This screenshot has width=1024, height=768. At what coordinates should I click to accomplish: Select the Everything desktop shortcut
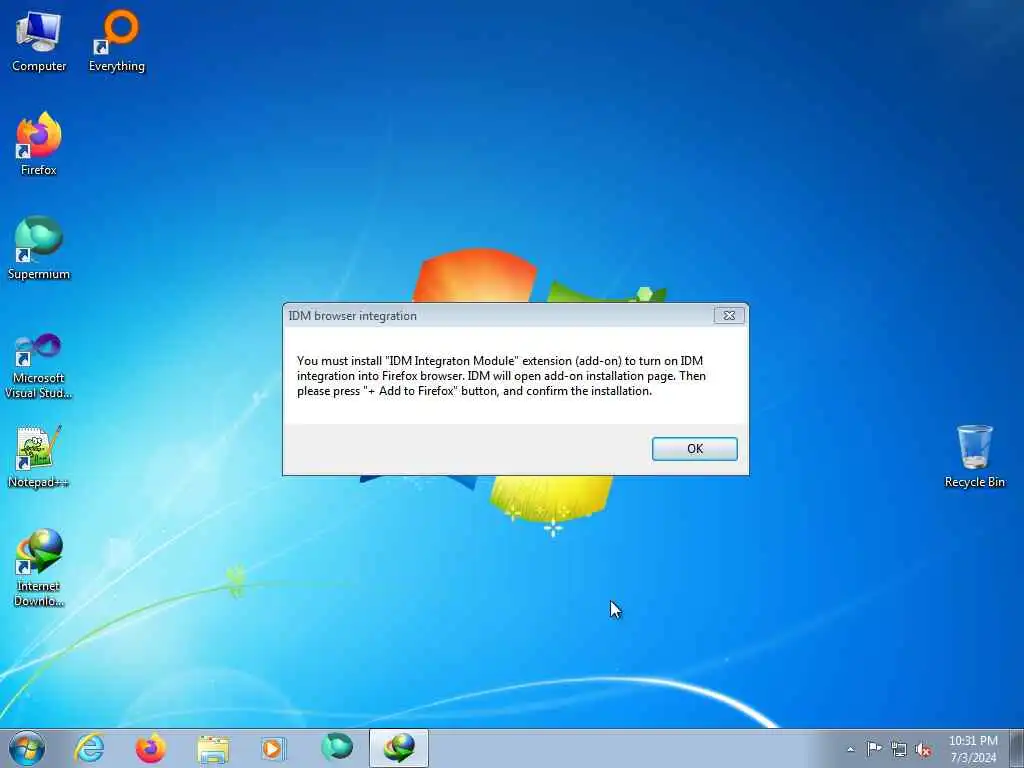coord(117,41)
